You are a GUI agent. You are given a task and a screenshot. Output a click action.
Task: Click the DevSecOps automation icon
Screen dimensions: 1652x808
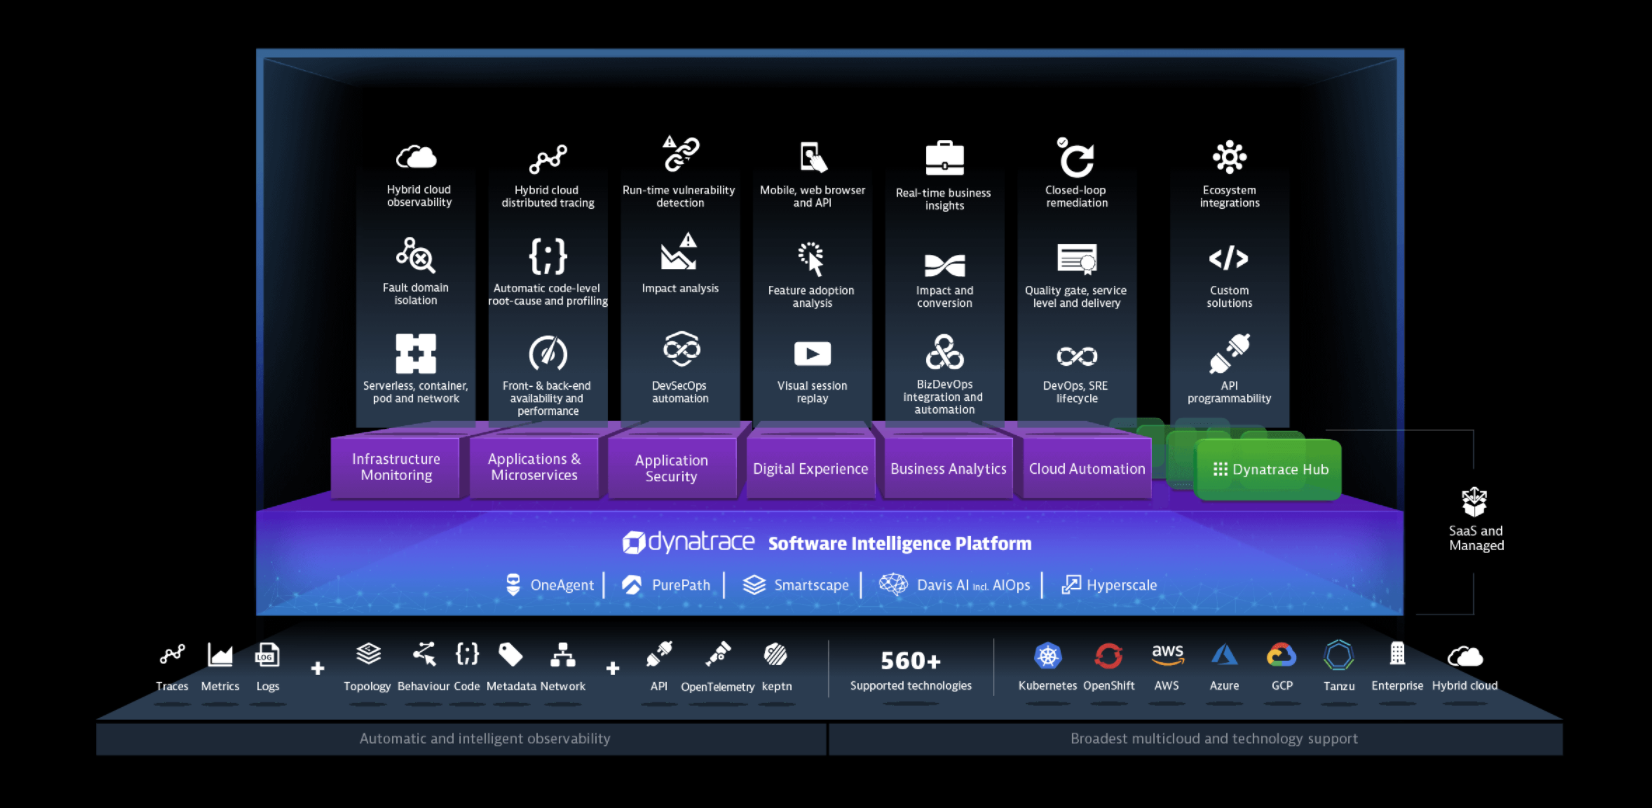(681, 349)
